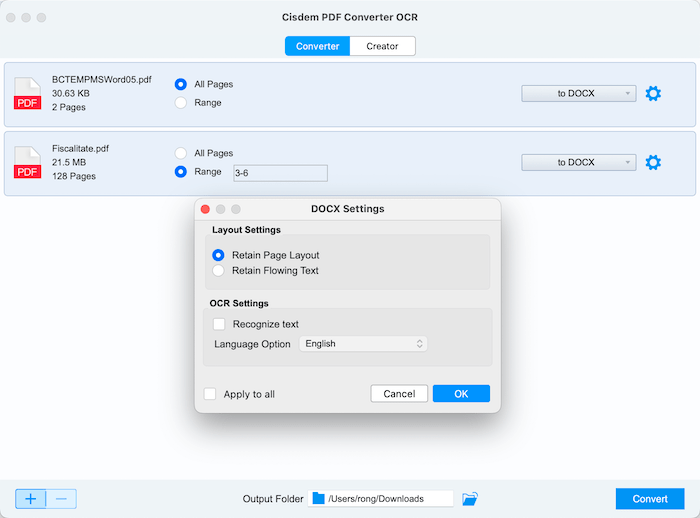Open settings gear for Fiscalitate.pdf

click(x=653, y=162)
